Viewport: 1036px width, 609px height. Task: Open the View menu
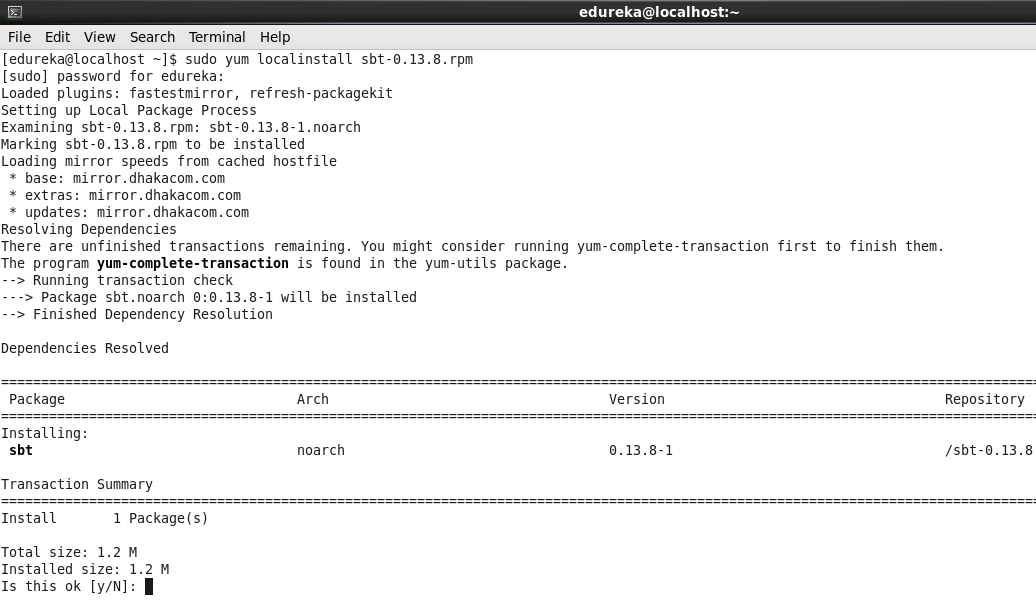point(99,37)
